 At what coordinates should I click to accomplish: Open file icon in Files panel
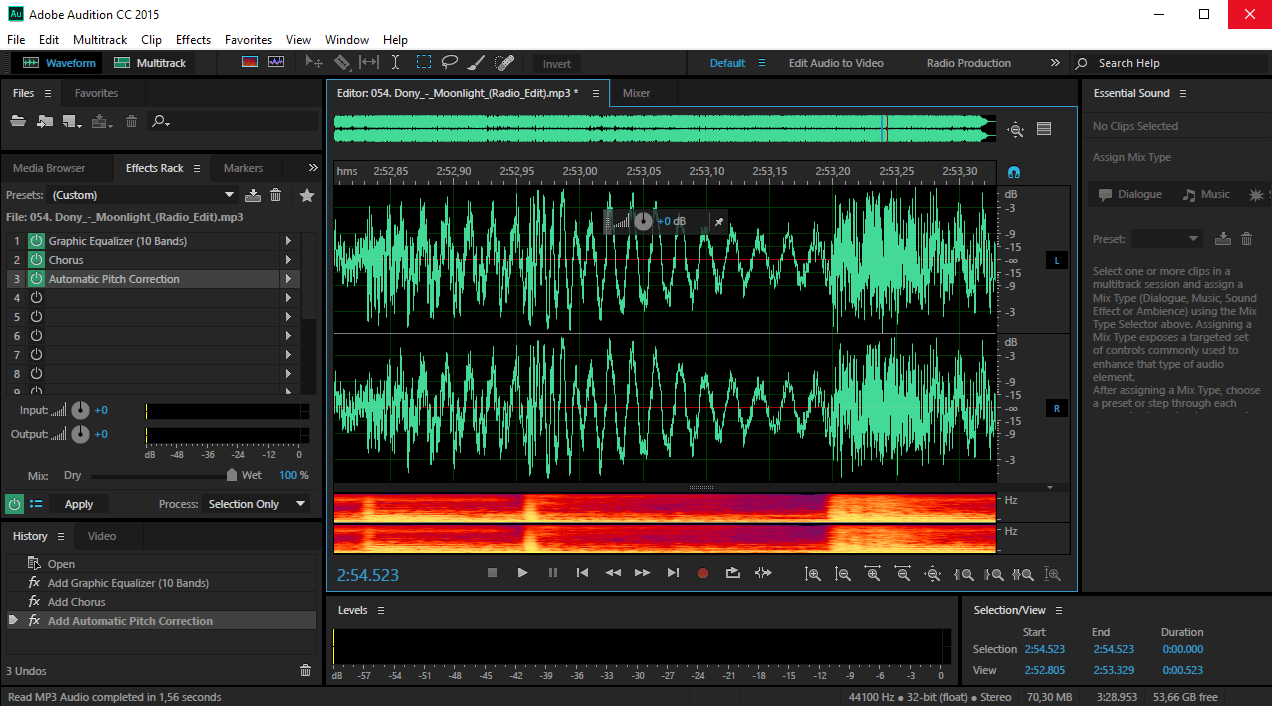18,121
